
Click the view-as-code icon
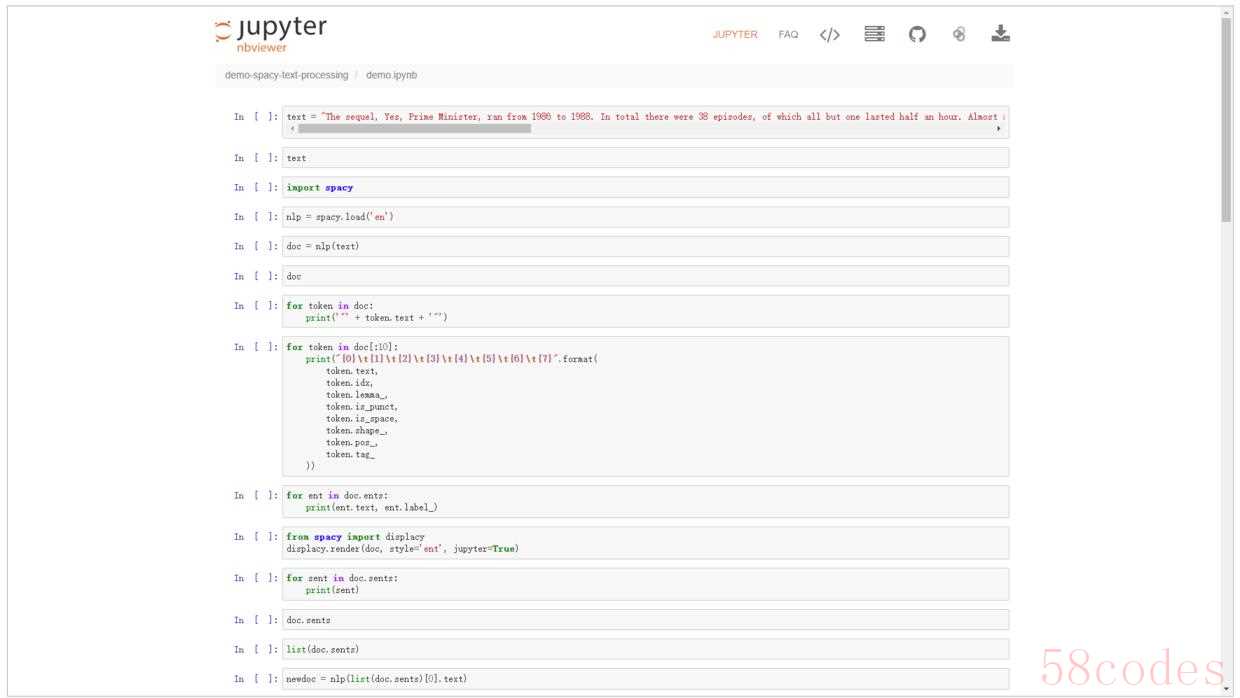coord(830,35)
